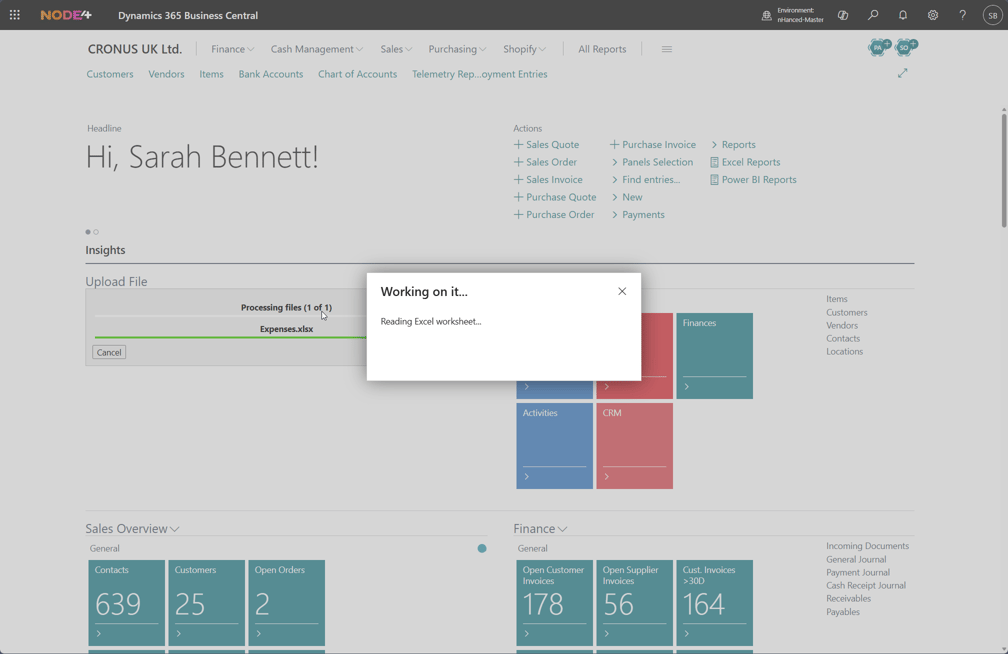Click the SO teams badge icon

point(906,47)
